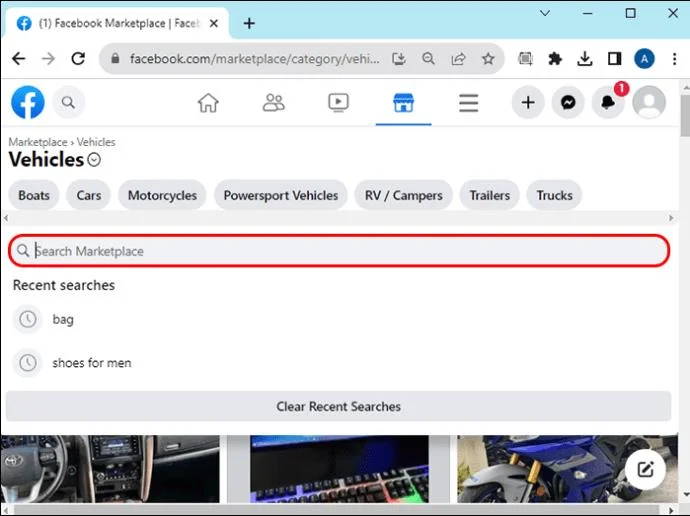Open the account profile avatar
690x516 pixels.
click(x=649, y=102)
